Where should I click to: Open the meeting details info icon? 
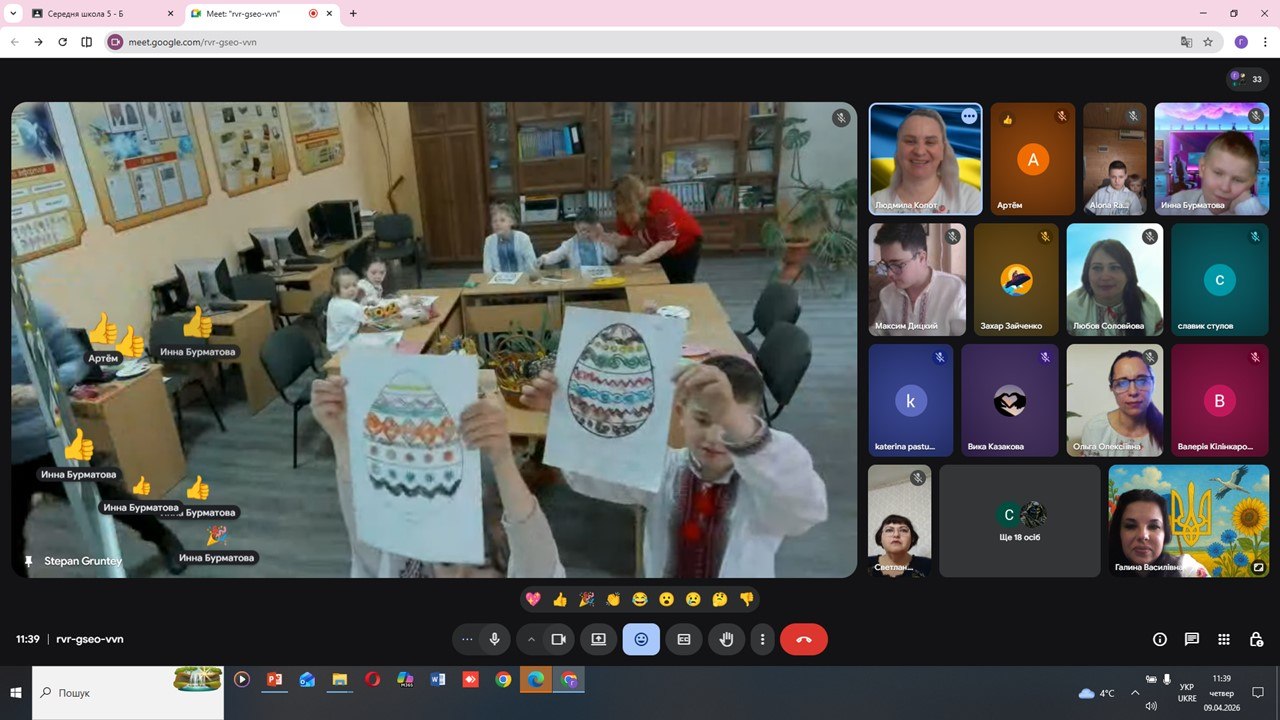point(1160,639)
